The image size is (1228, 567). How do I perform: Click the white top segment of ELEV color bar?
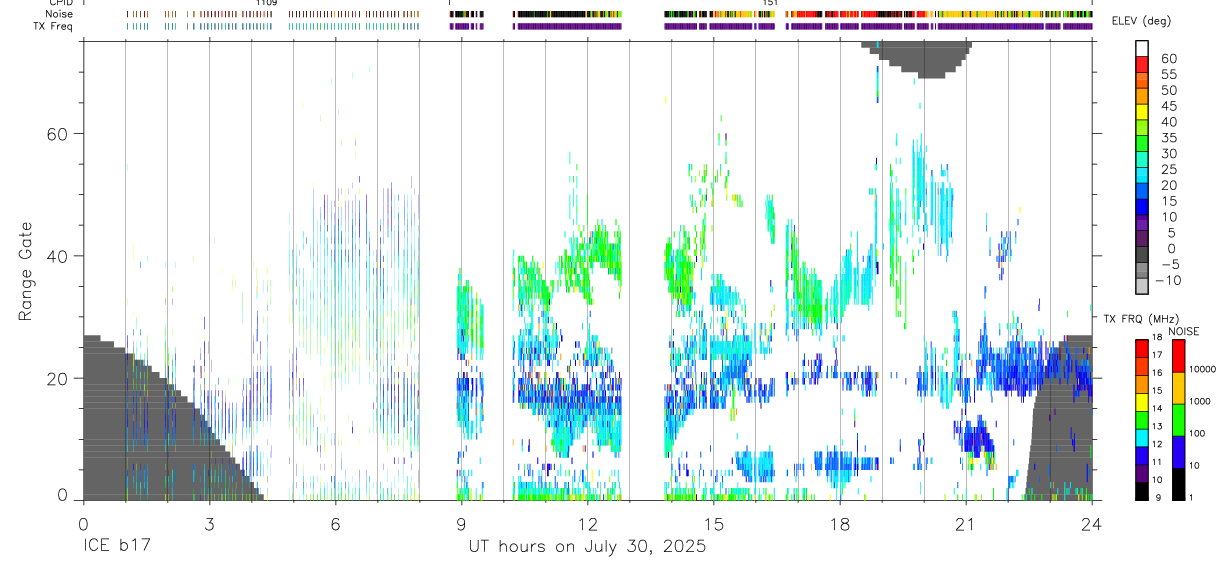click(x=1142, y=47)
